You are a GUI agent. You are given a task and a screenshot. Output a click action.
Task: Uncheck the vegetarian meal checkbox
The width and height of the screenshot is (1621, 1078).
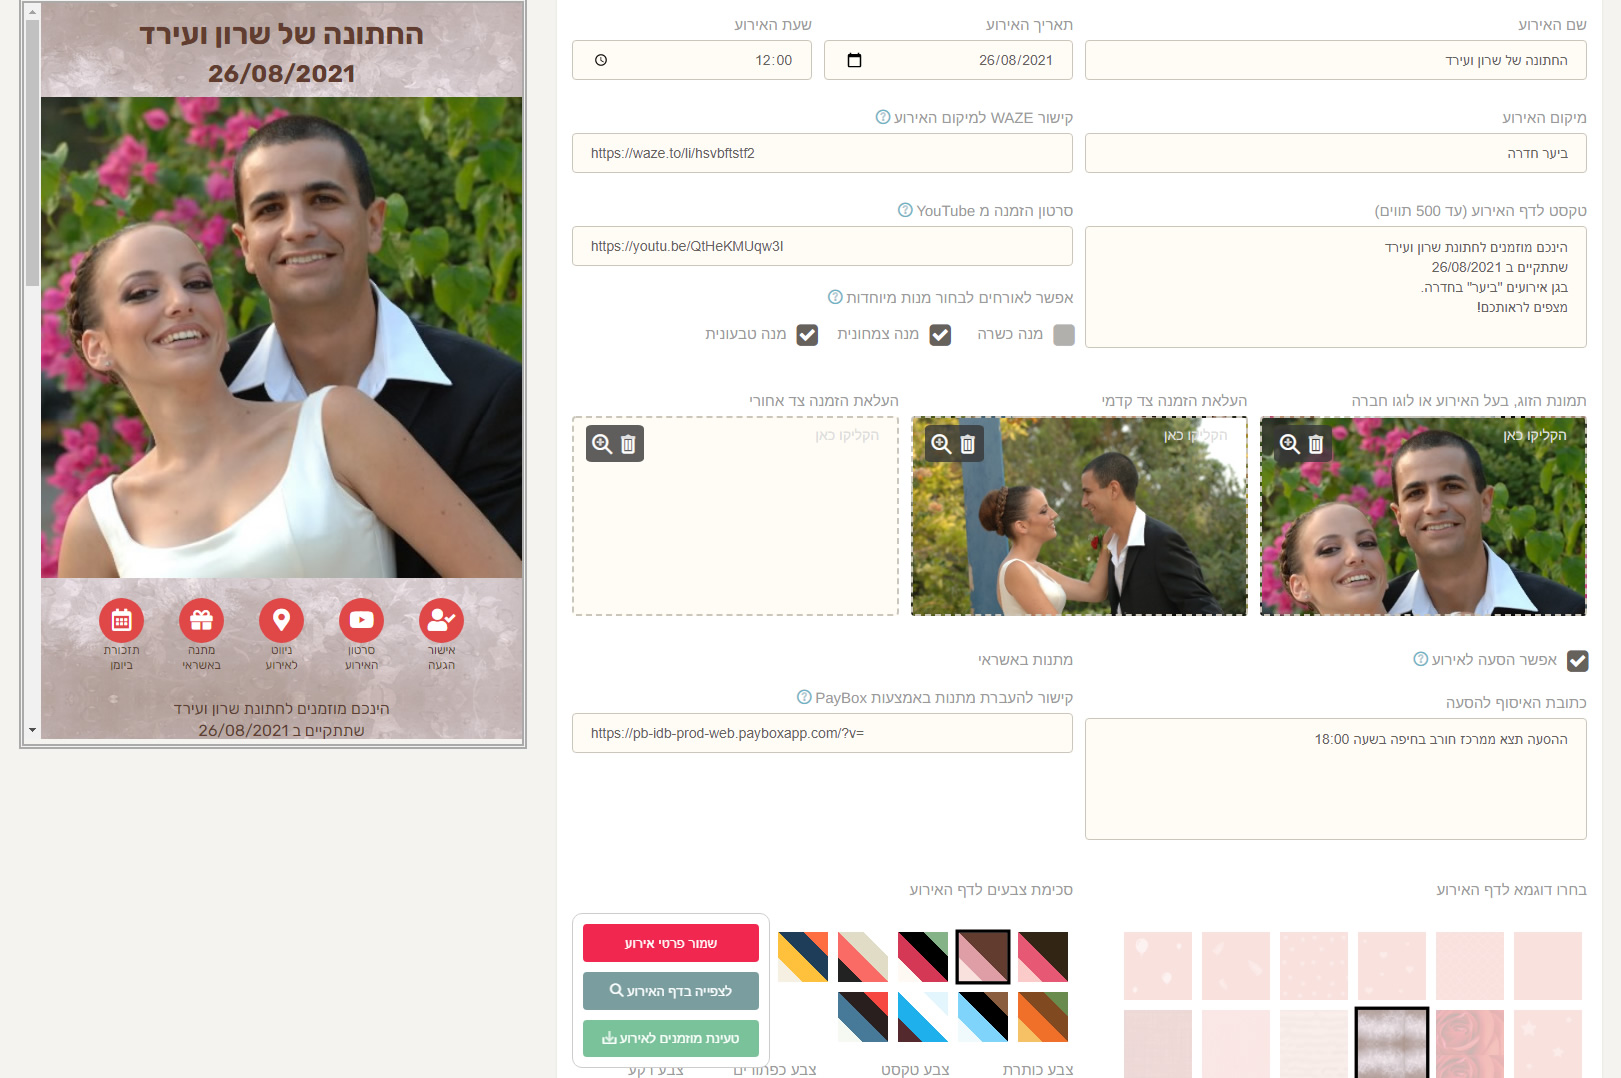tap(940, 335)
